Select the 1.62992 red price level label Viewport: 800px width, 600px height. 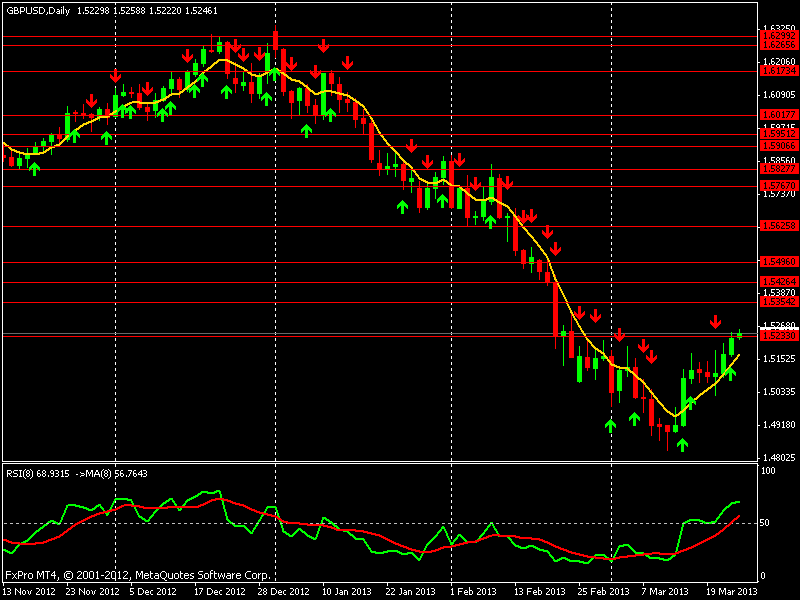[x=779, y=36]
